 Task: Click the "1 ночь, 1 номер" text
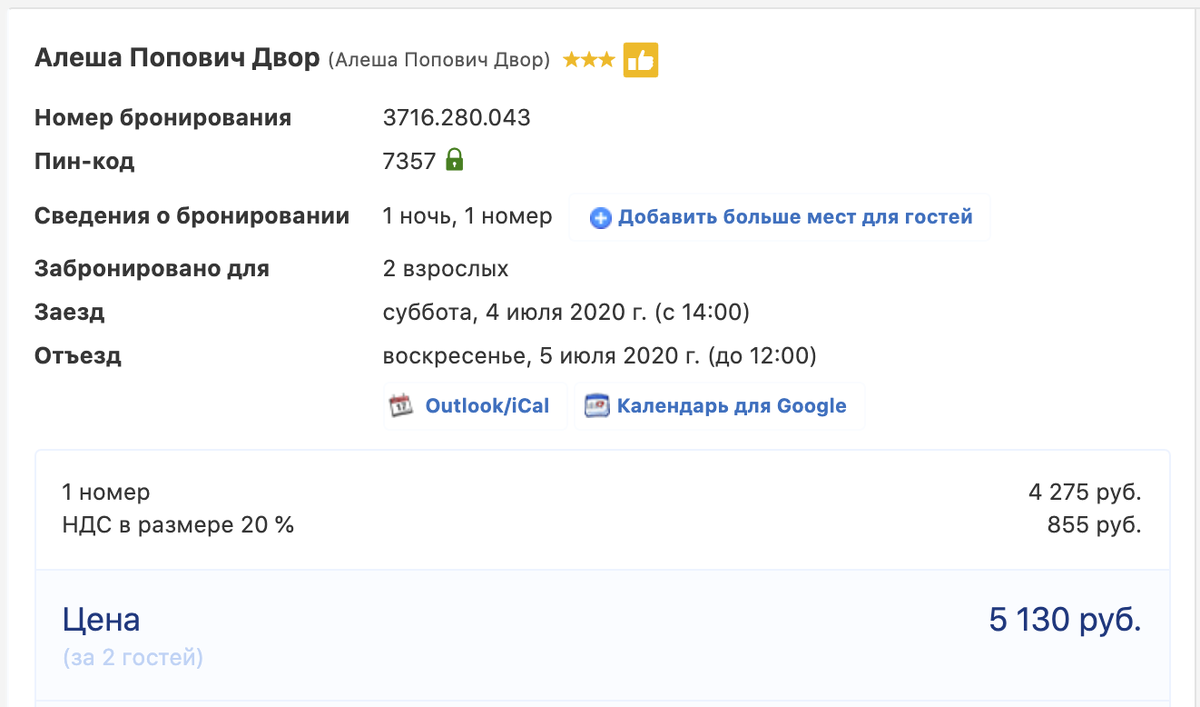467,217
